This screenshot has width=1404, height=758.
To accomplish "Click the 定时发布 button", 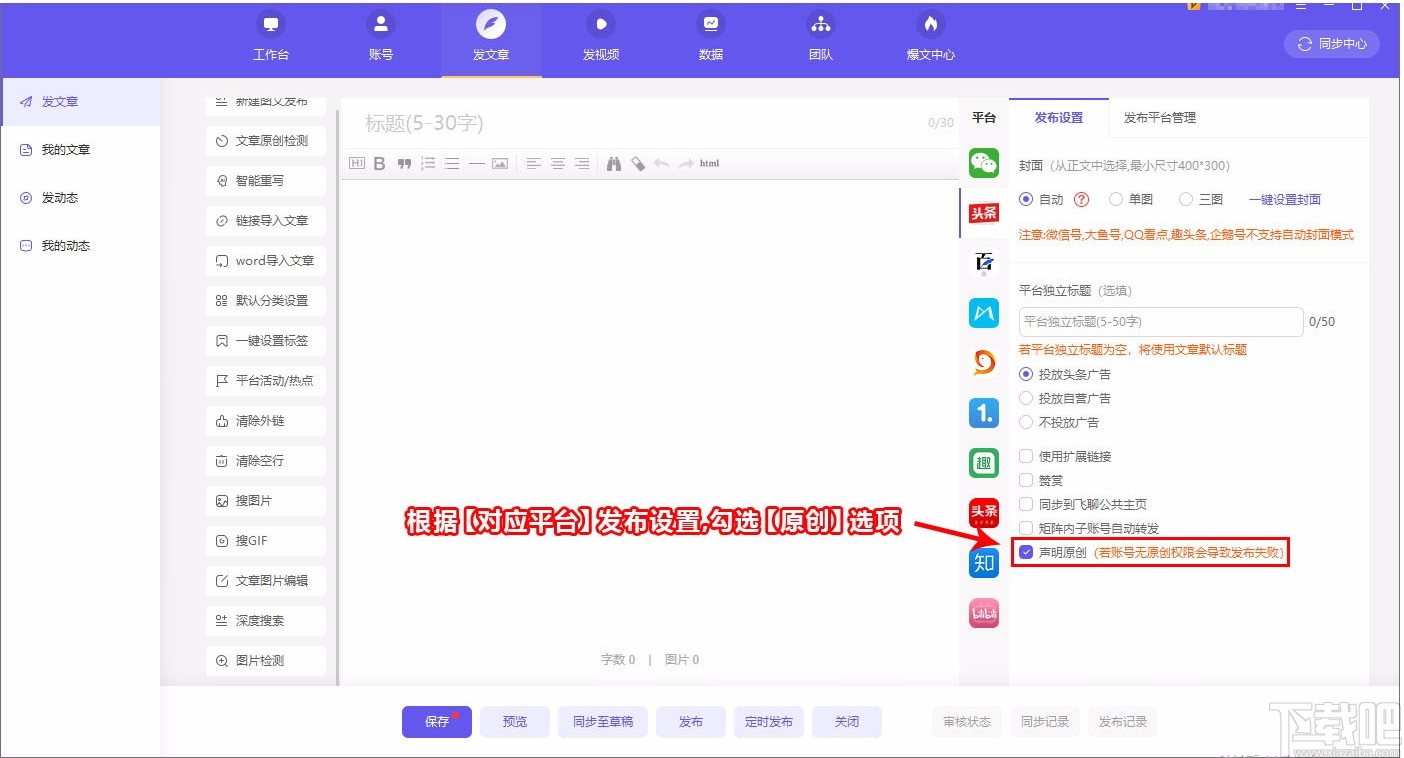I will 768,721.
